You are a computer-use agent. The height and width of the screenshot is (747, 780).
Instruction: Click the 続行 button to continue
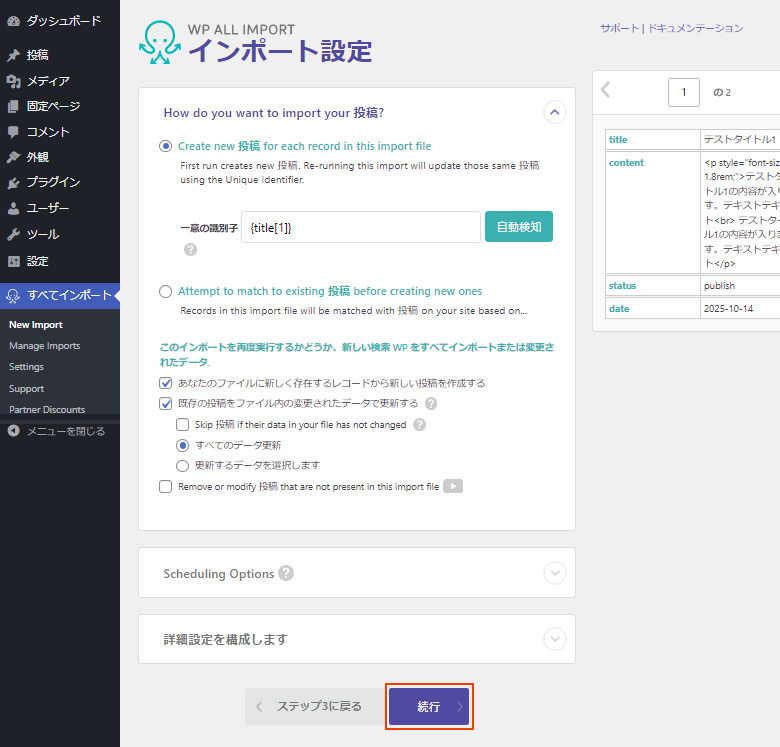429,707
